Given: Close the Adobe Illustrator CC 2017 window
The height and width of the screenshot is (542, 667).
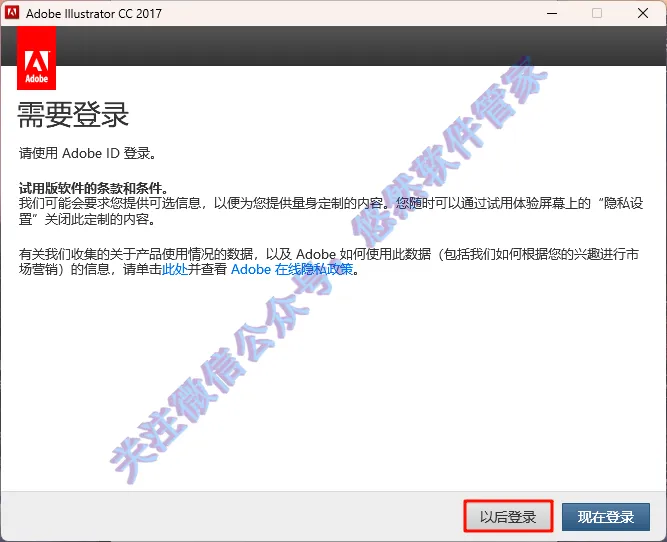Looking at the screenshot, I should [643, 13].
